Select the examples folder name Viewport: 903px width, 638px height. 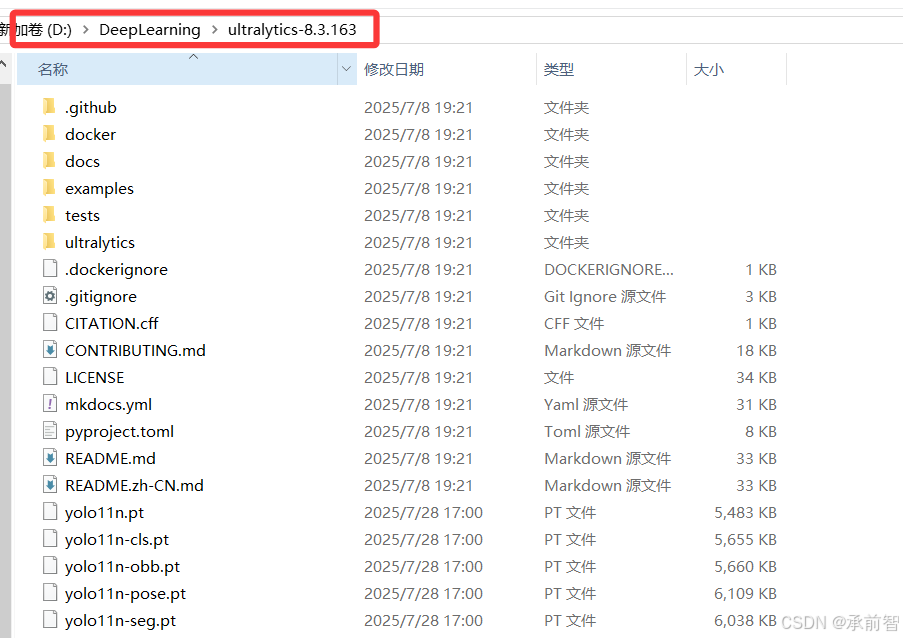tap(99, 189)
